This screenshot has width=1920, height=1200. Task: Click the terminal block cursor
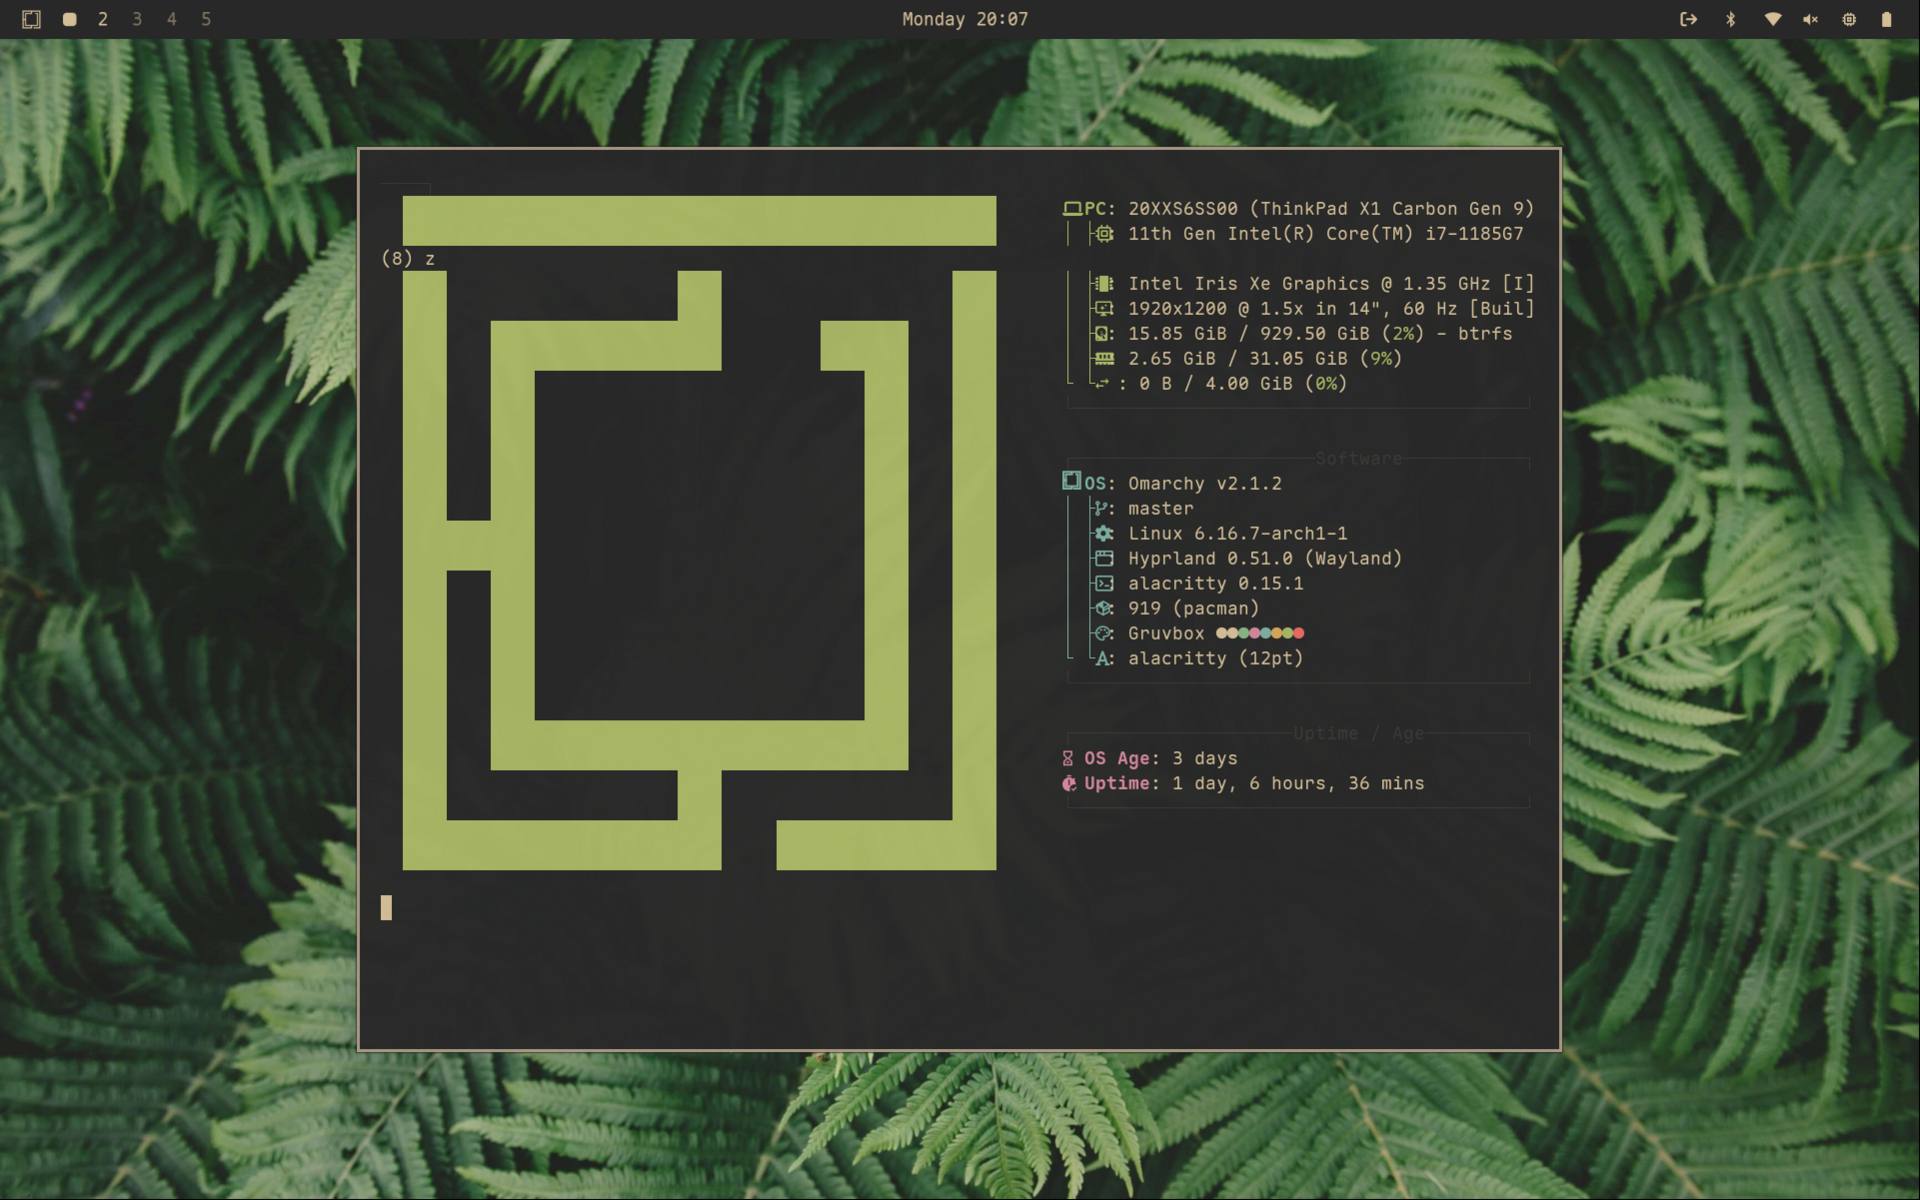click(386, 907)
